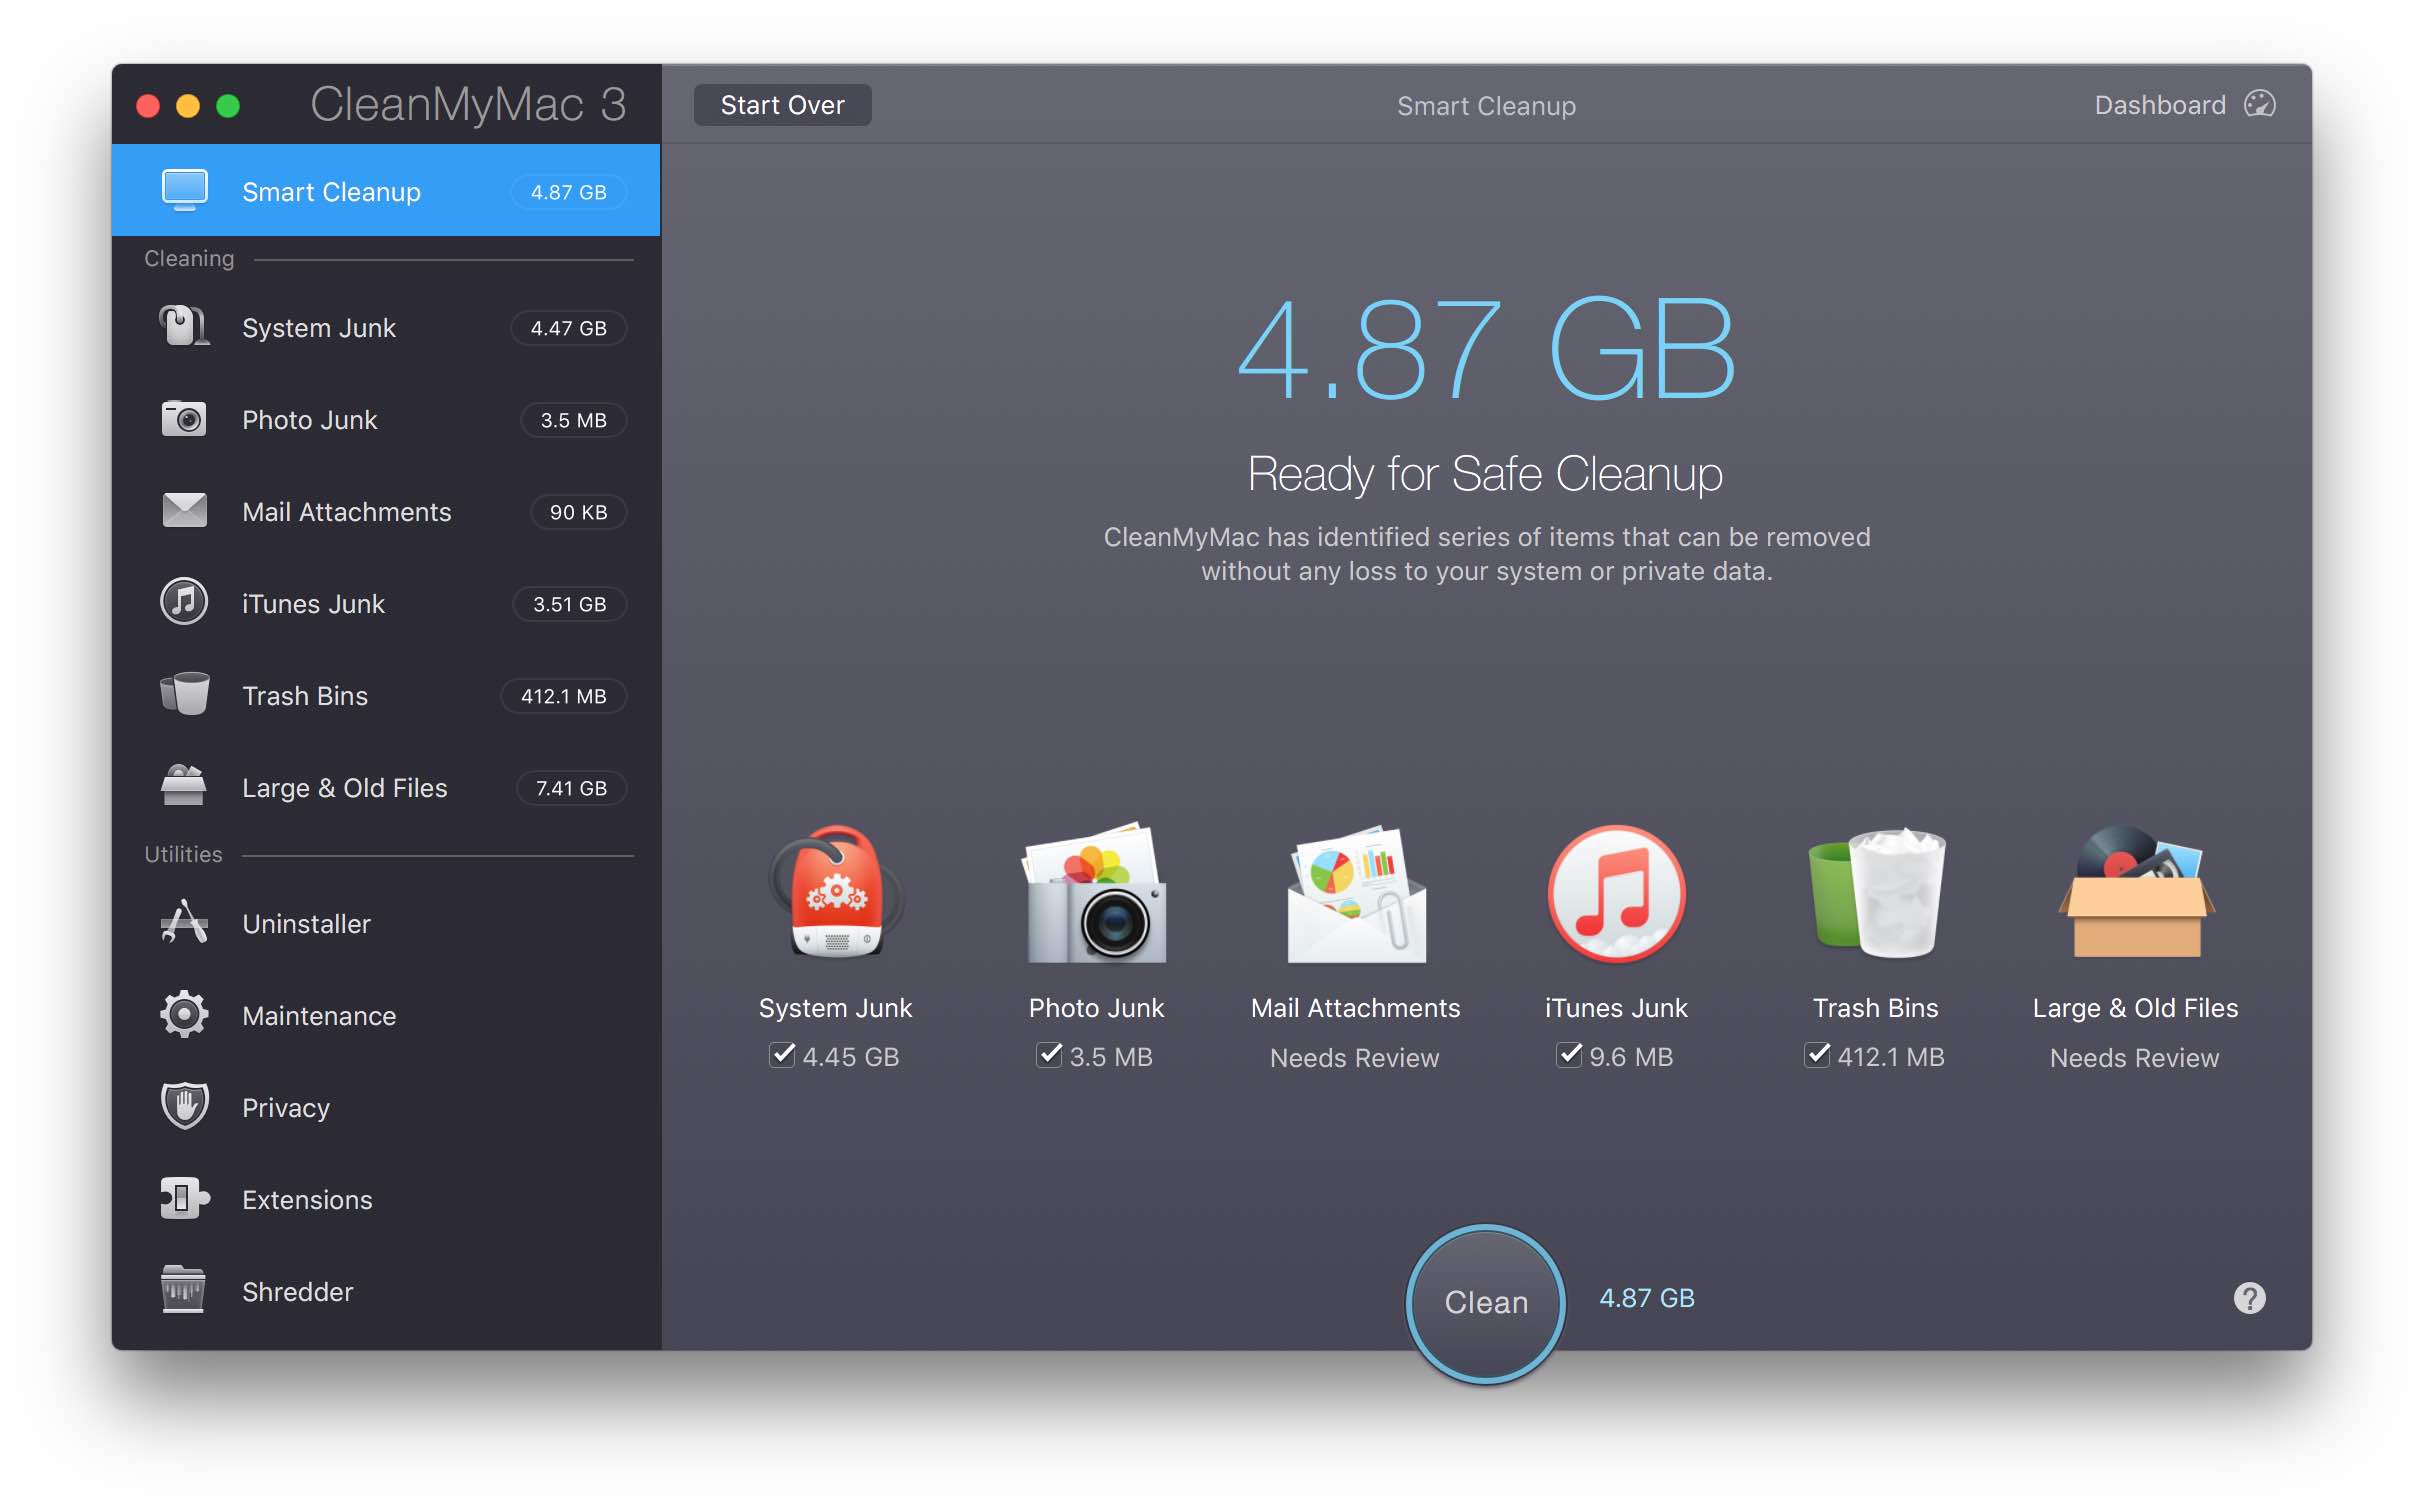
Task: Uncheck the Trash Bins 412.1 MB checkbox
Action: [x=1817, y=1055]
